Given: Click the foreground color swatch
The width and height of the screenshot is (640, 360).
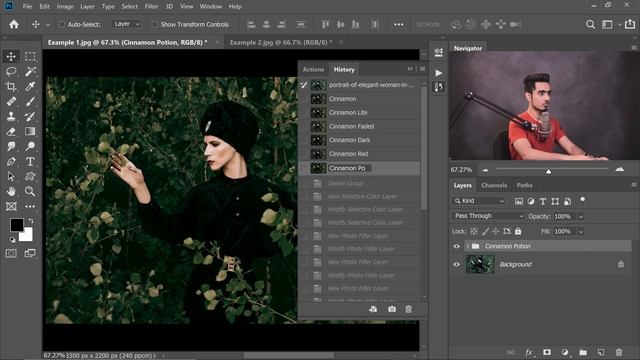Looking at the screenshot, I should click(17, 224).
